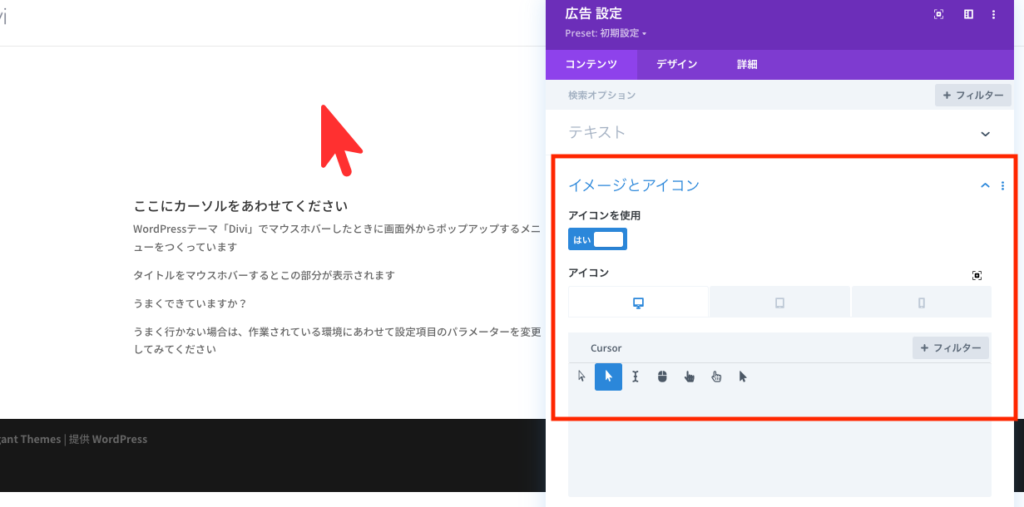Image resolution: width=1024 pixels, height=507 pixels.
Task: Open the three-dot menu in purple header
Action: (x=994, y=14)
